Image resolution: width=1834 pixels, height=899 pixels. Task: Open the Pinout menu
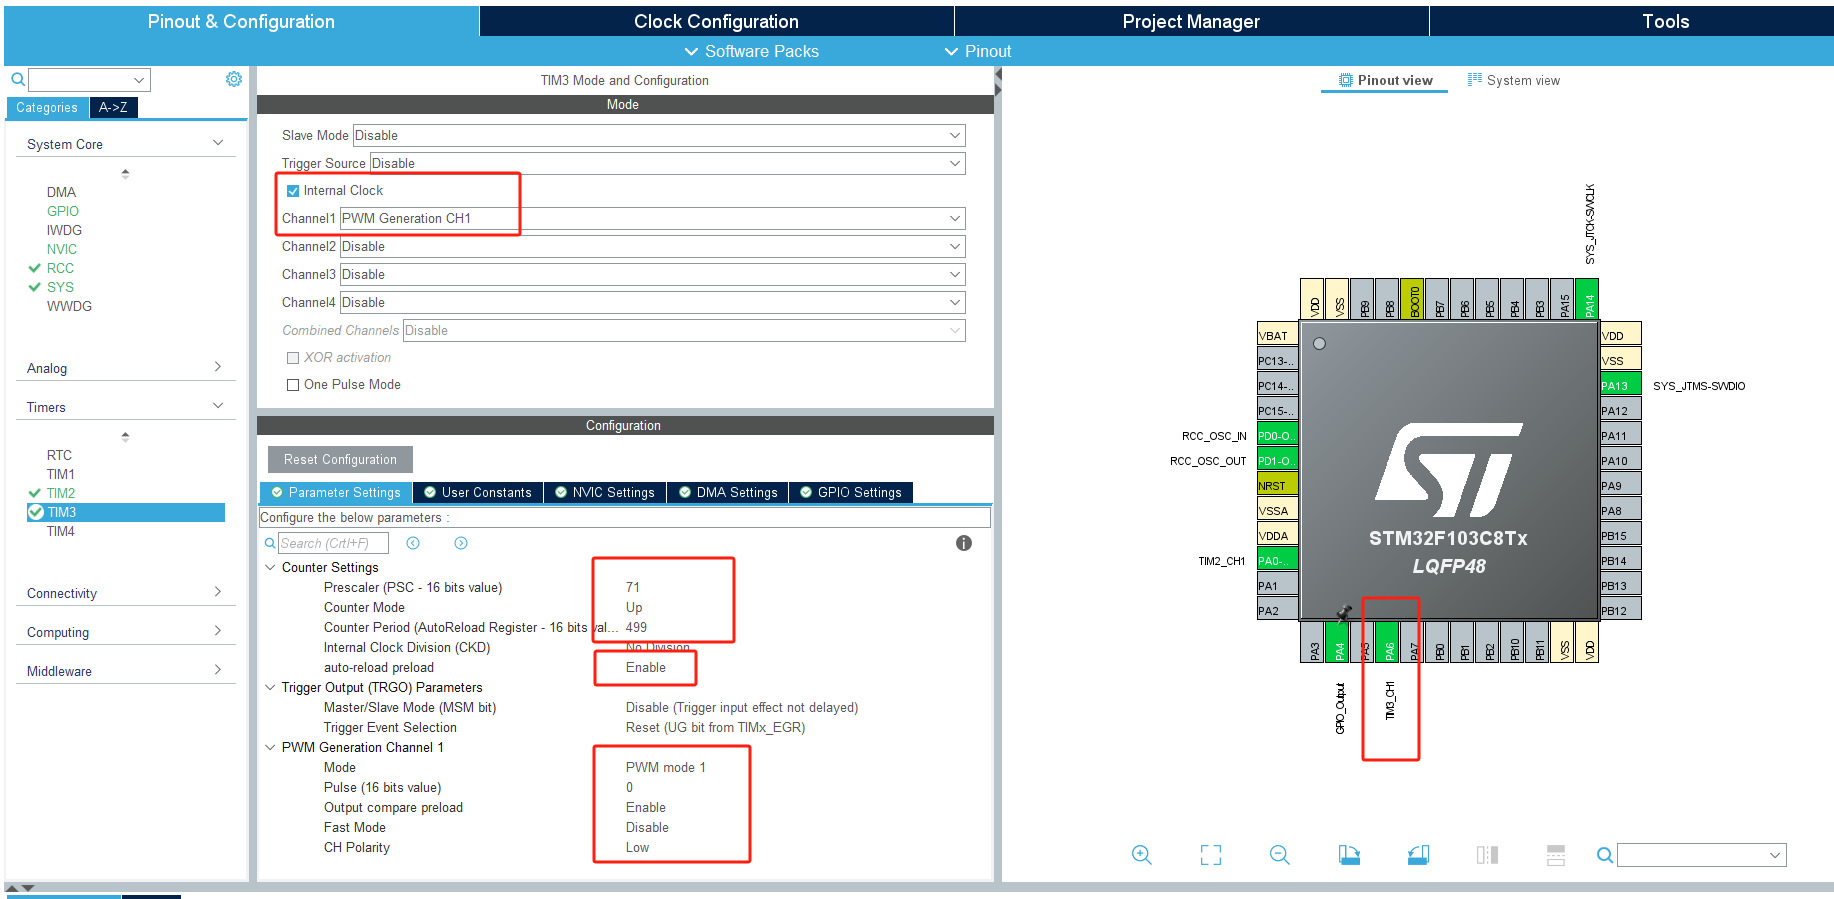point(978,51)
